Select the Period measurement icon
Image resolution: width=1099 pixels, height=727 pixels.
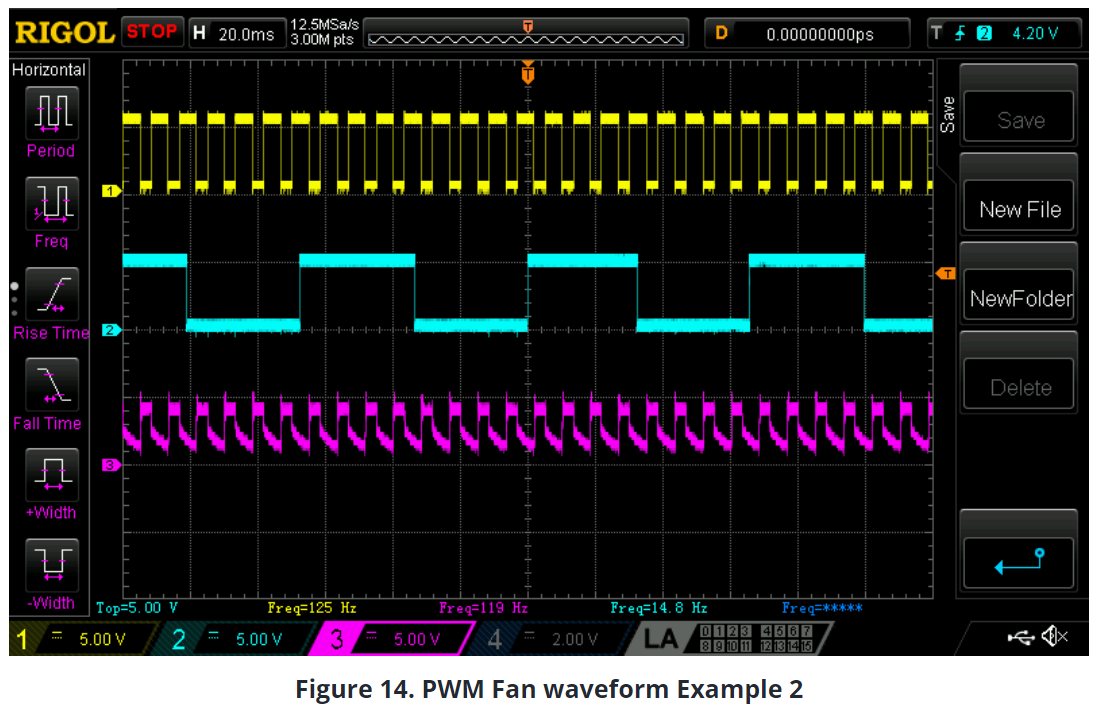click(52, 113)
